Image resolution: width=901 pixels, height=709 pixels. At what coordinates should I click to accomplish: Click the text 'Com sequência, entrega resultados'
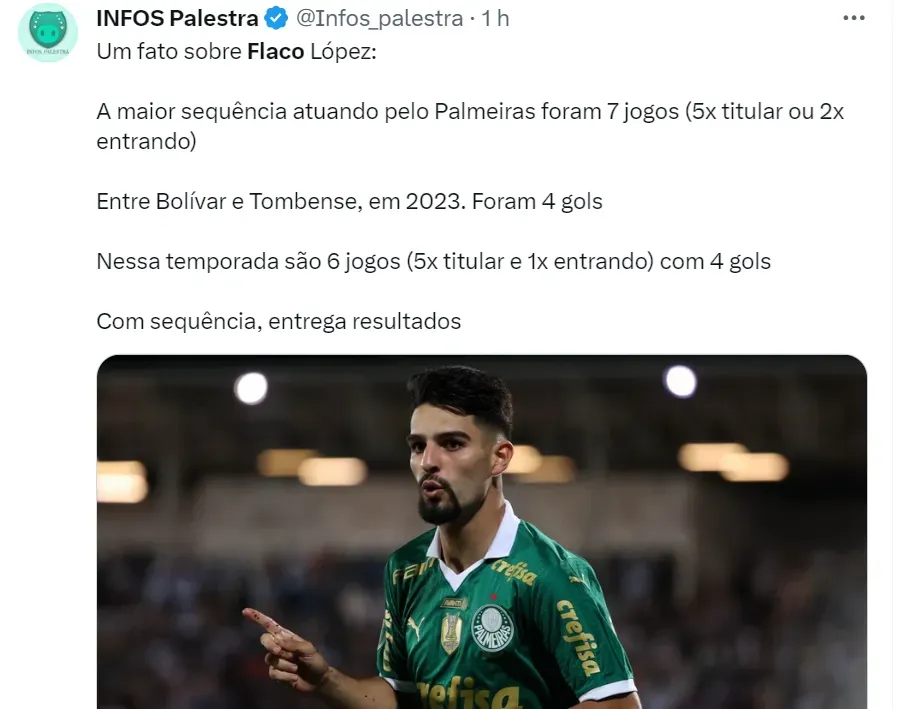tap(279, 322)
